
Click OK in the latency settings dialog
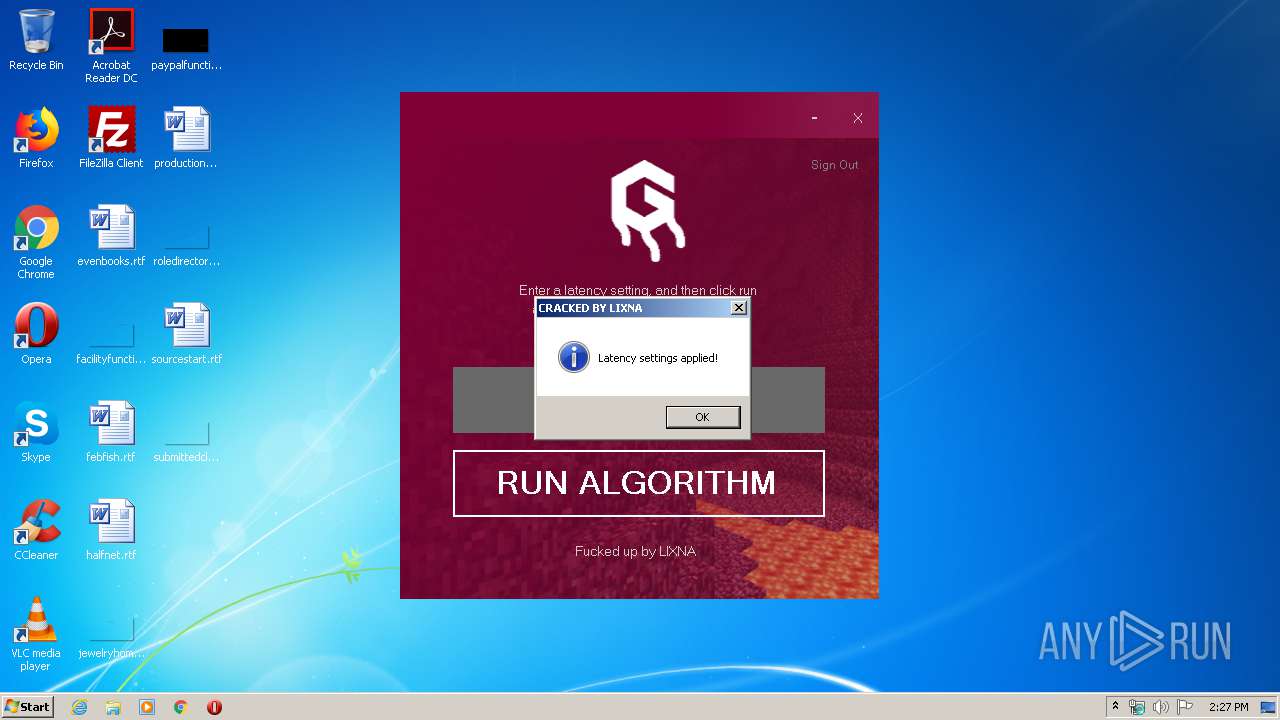(703, 417)
